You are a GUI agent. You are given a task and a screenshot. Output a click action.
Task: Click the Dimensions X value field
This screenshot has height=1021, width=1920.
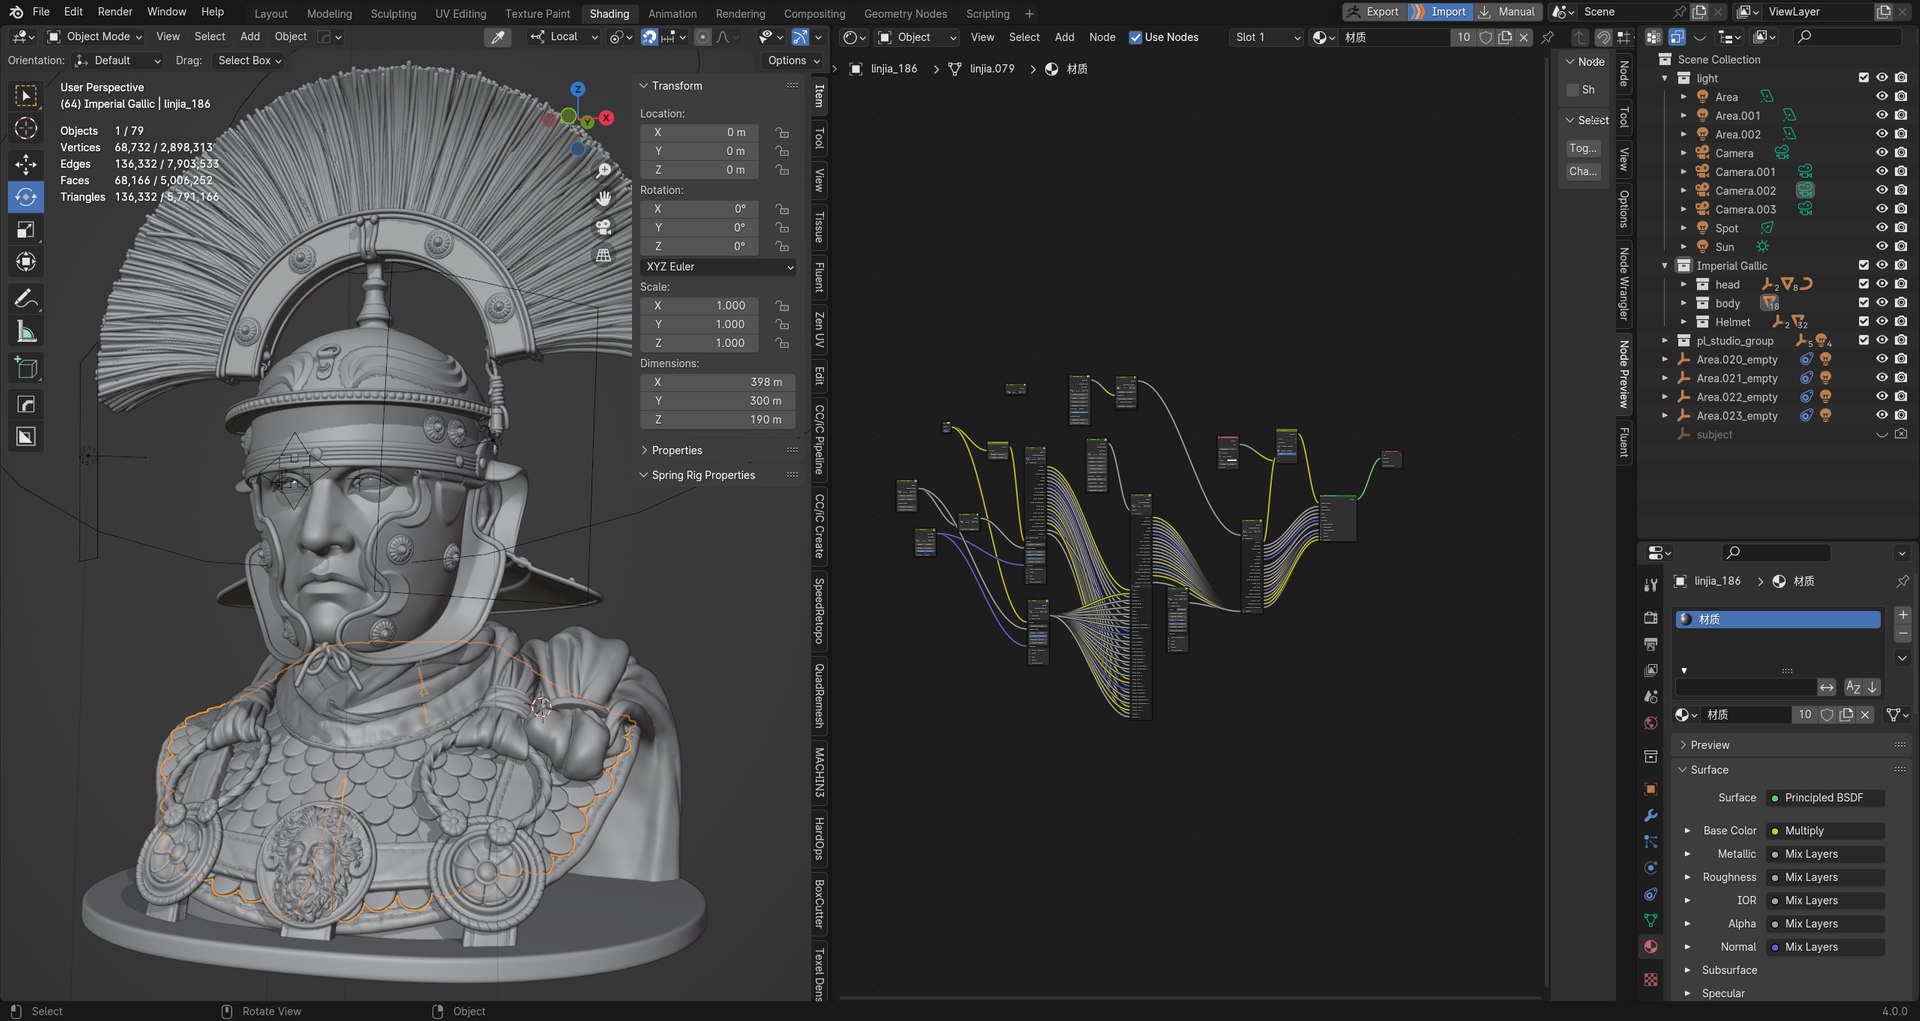click(x=718, y=382)
